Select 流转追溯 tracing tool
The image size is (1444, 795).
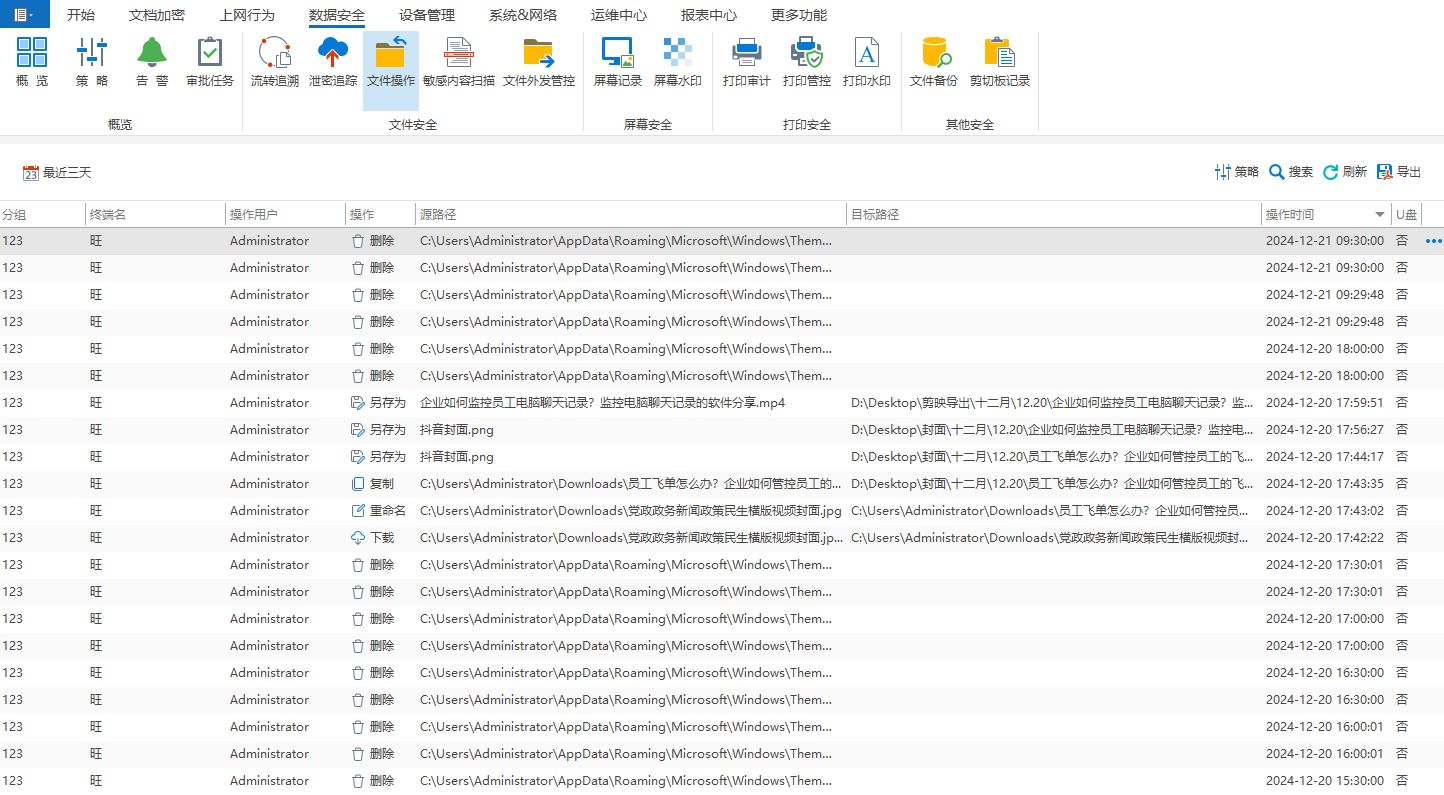click(274, 62)
